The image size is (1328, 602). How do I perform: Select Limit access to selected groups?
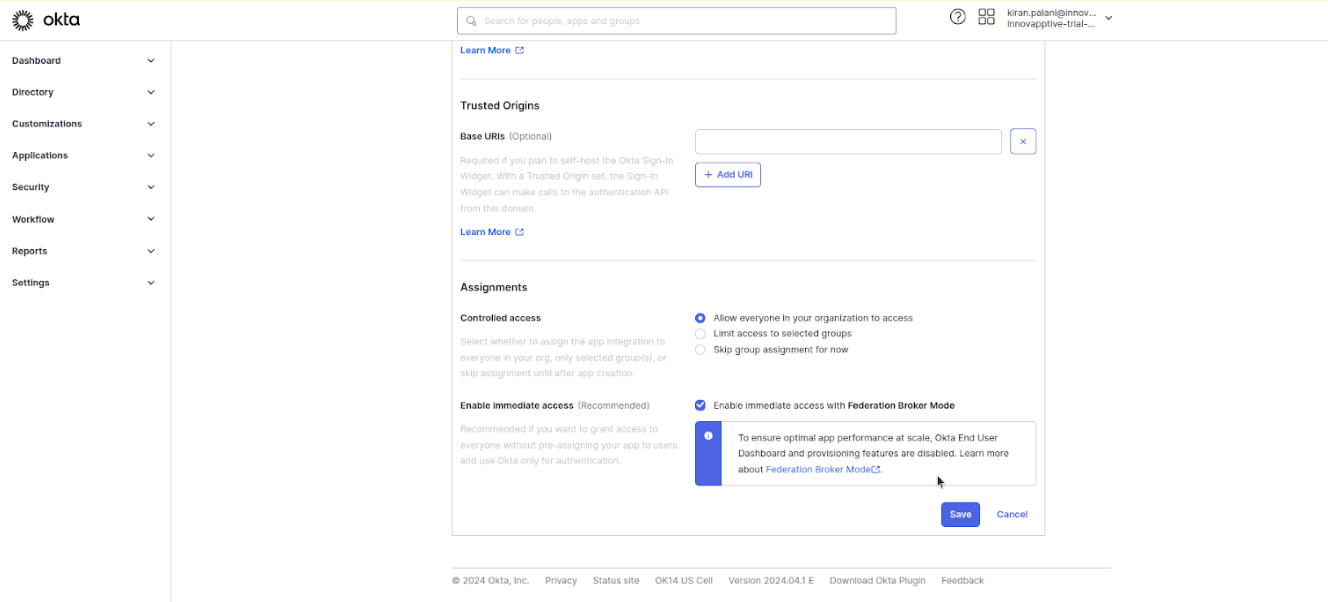pyautogui.click(x=700, y=334)
